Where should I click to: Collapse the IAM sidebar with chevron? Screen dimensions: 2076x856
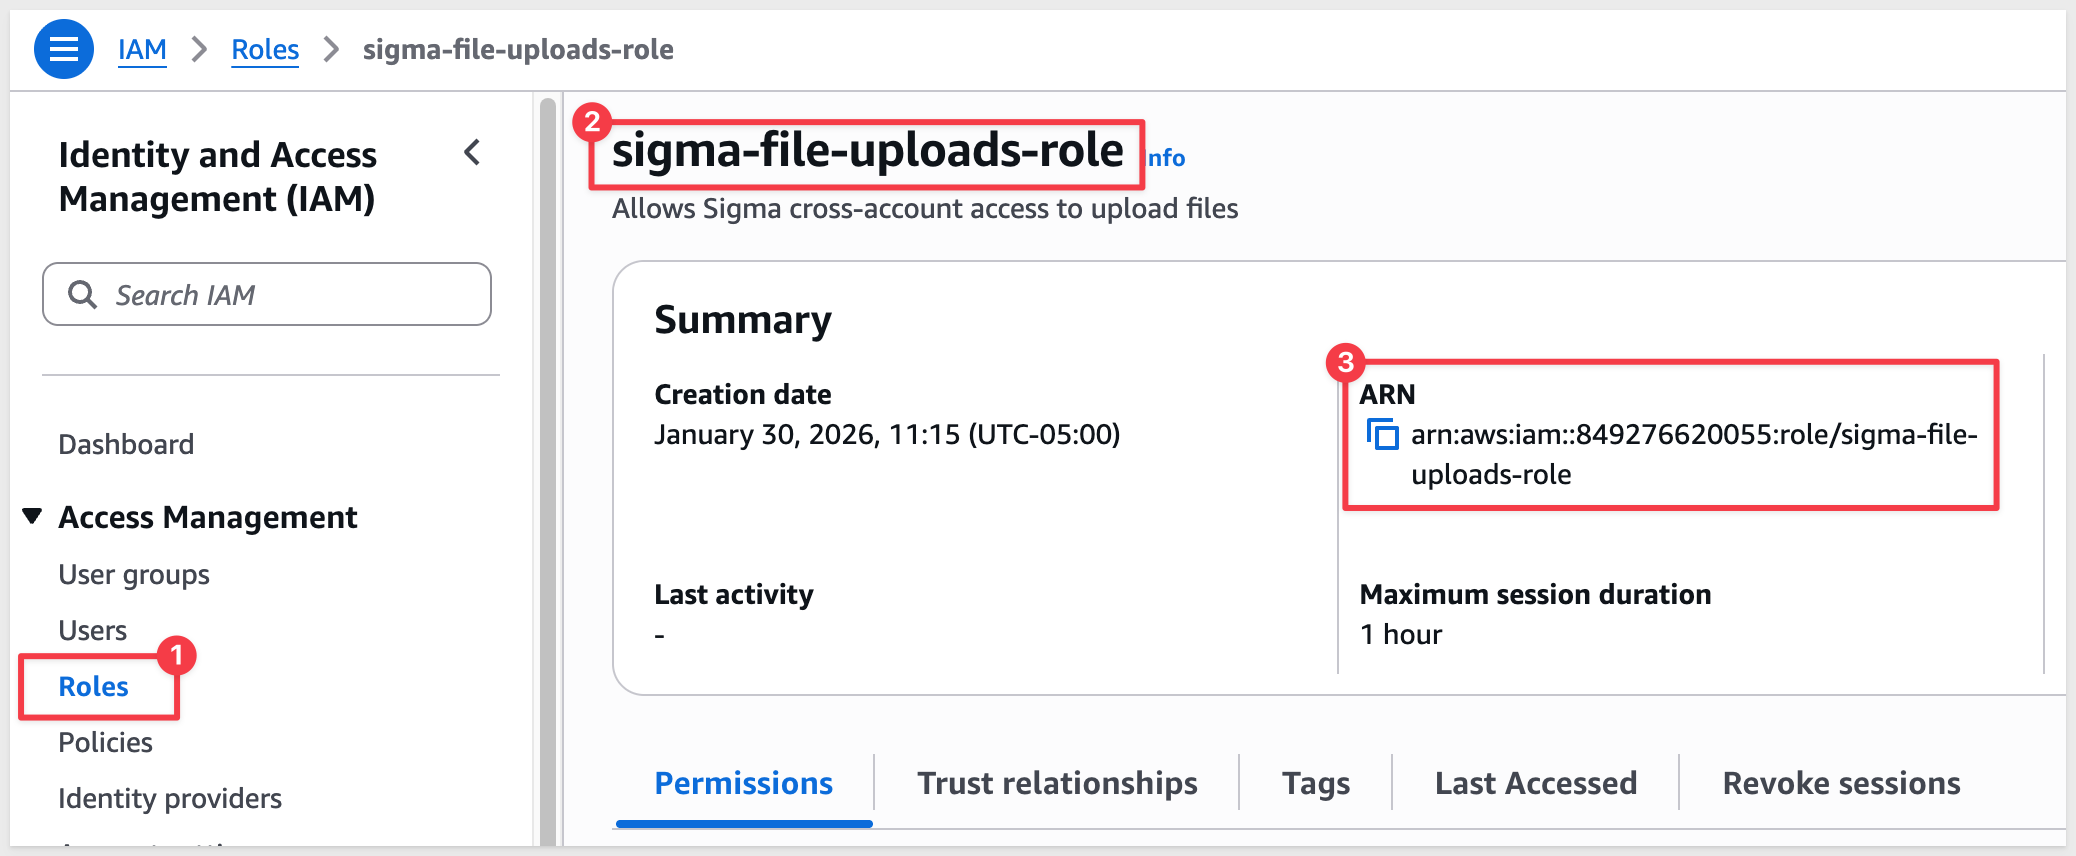click(472, 153)
